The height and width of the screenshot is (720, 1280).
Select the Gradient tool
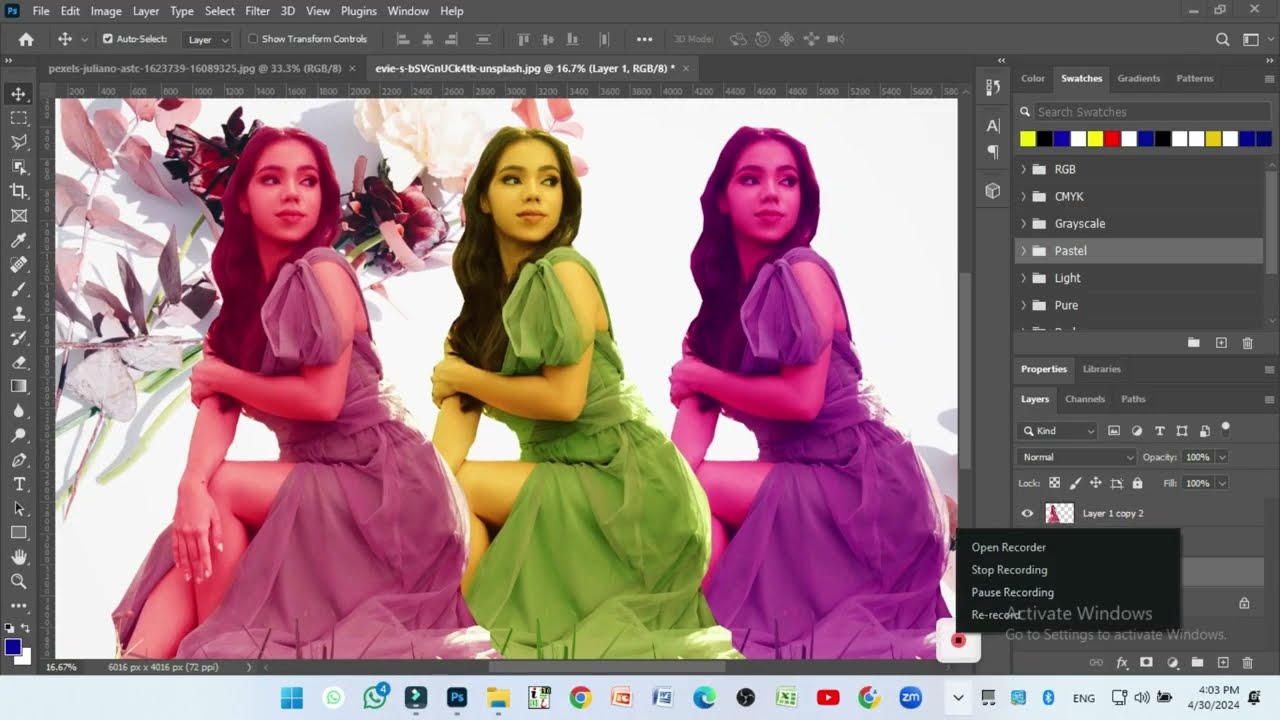point(19,386)
